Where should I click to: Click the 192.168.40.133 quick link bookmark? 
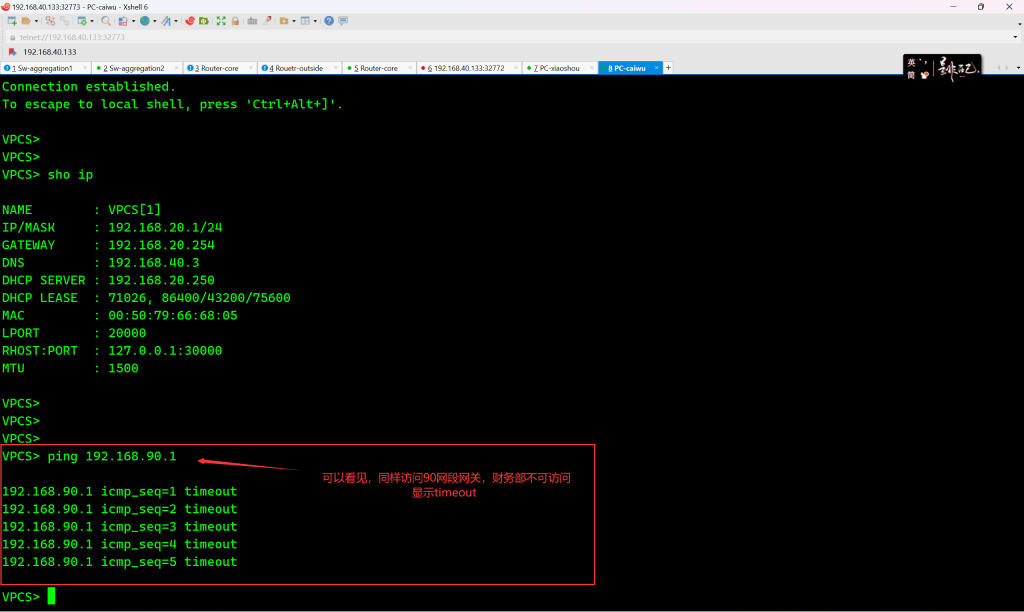48,52
